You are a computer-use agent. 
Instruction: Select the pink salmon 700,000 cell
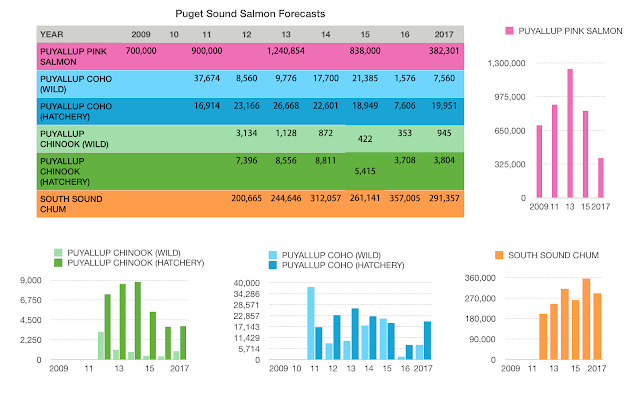point(141,51)
